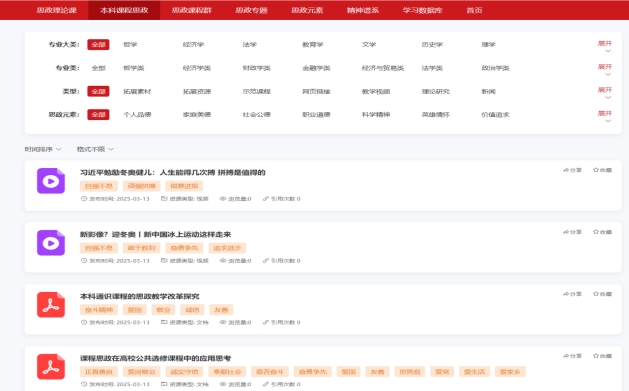Filter 专业大类 by 教育学
This screenshot has width=629, height=391.
312,45
